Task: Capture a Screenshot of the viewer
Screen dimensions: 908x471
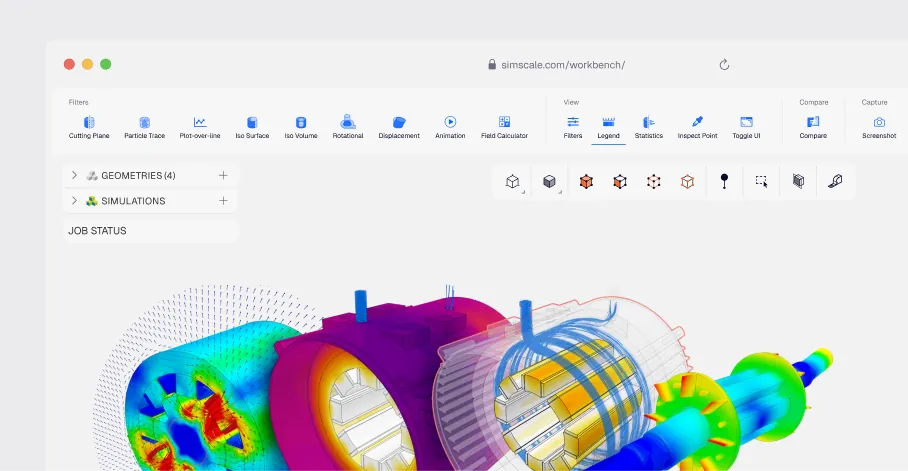Action: (879, 127)
